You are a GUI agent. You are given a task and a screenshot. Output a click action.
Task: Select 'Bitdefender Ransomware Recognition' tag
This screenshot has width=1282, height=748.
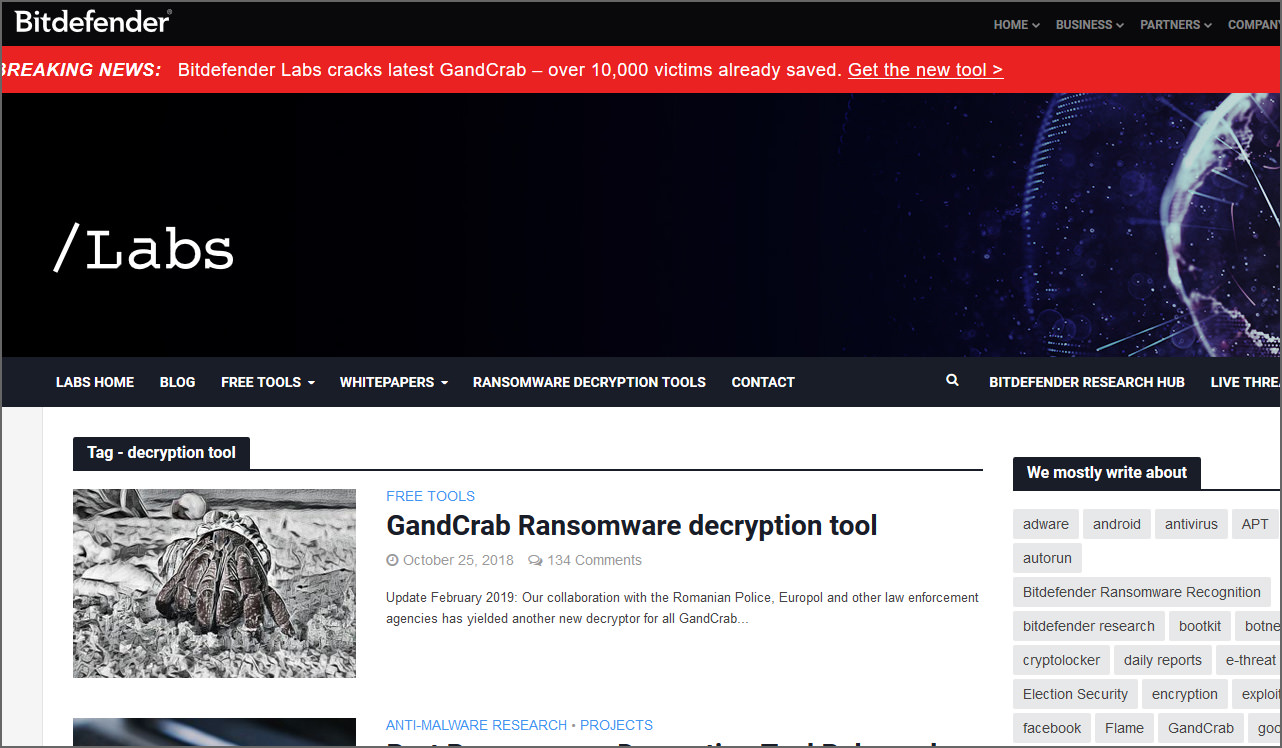pyautogui.click(x=1142, y=592)
